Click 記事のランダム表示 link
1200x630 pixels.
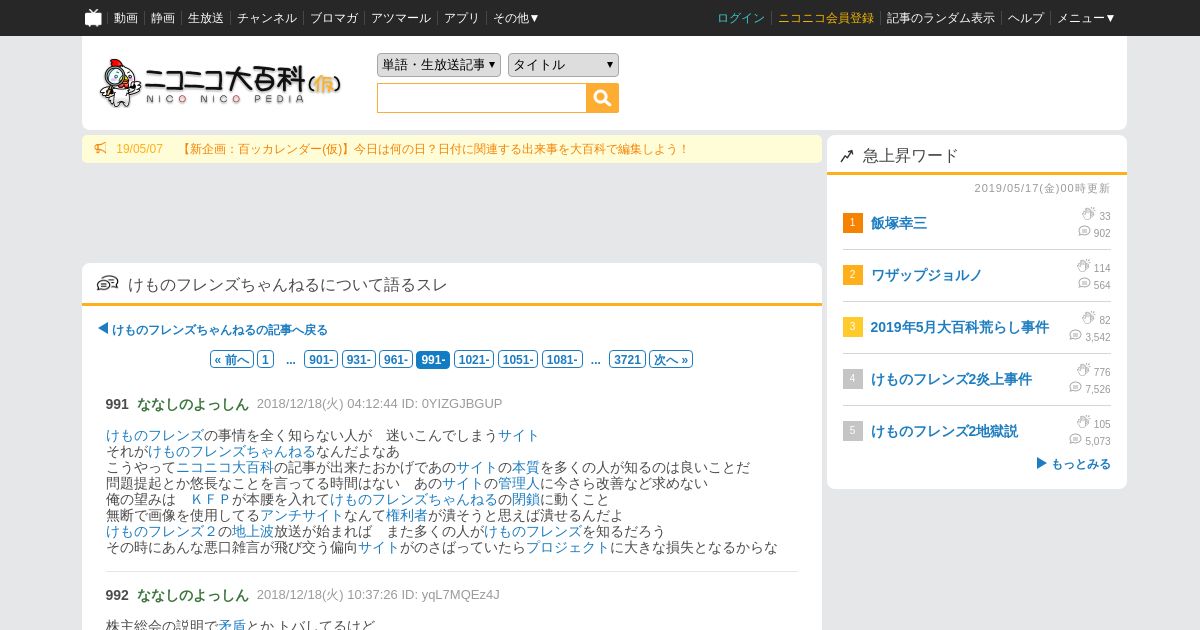pos(941,18)
